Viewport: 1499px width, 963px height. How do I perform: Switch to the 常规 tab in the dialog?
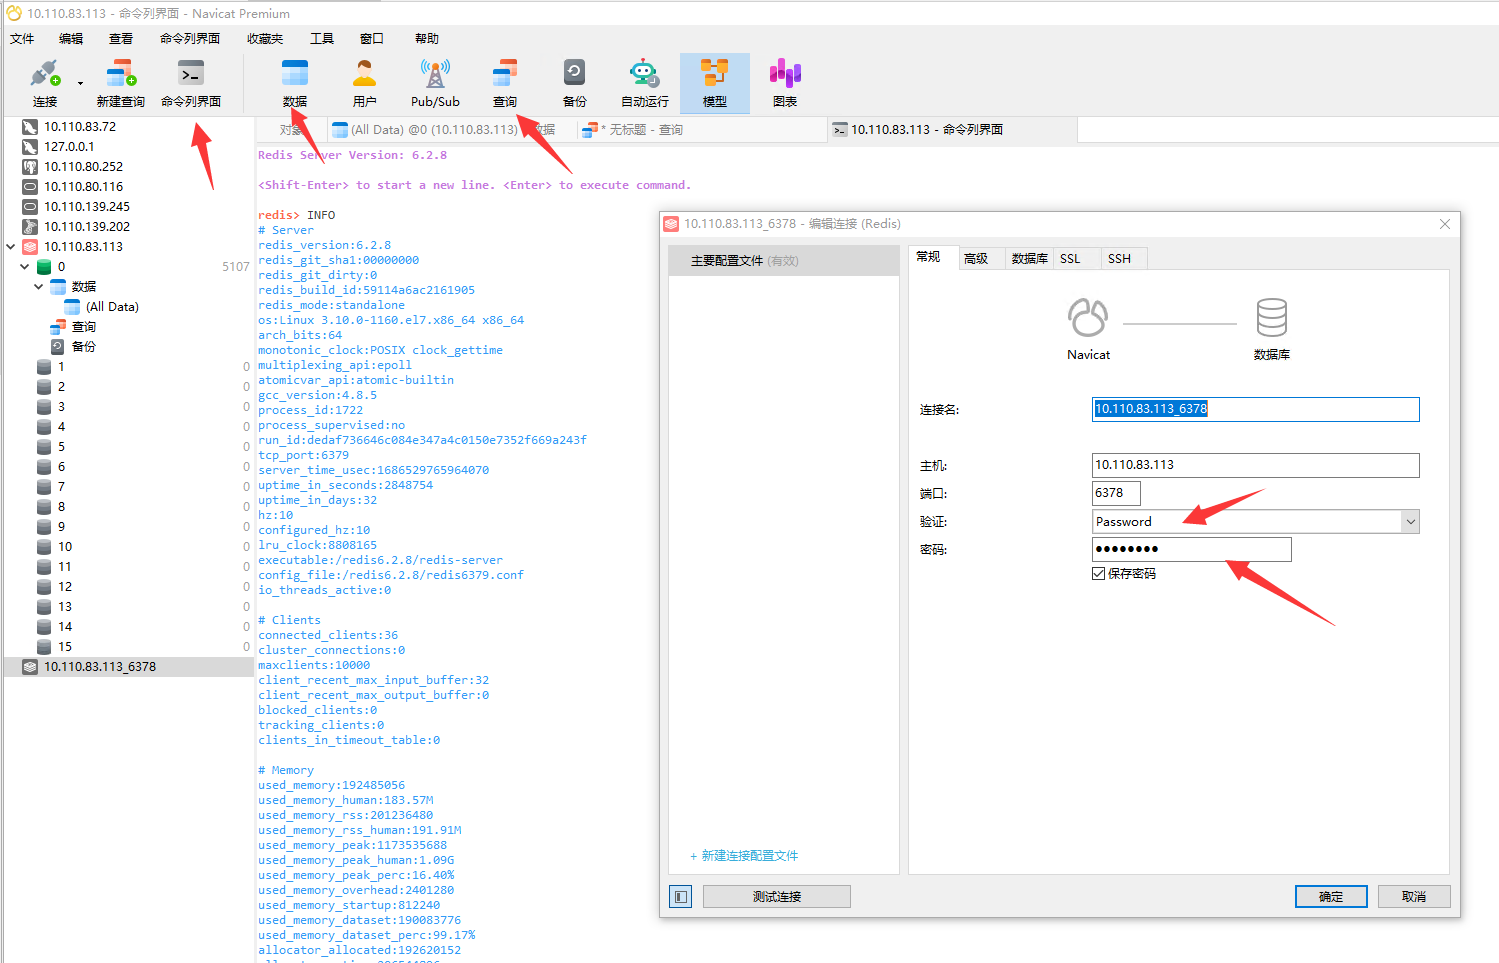929,257
